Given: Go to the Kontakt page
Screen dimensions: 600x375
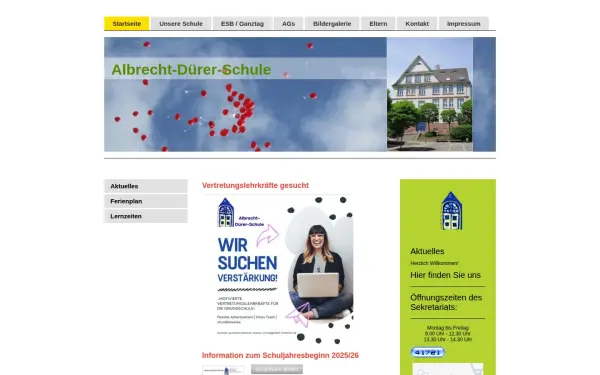Looking at the screenshot, I should tap(417, 23).
